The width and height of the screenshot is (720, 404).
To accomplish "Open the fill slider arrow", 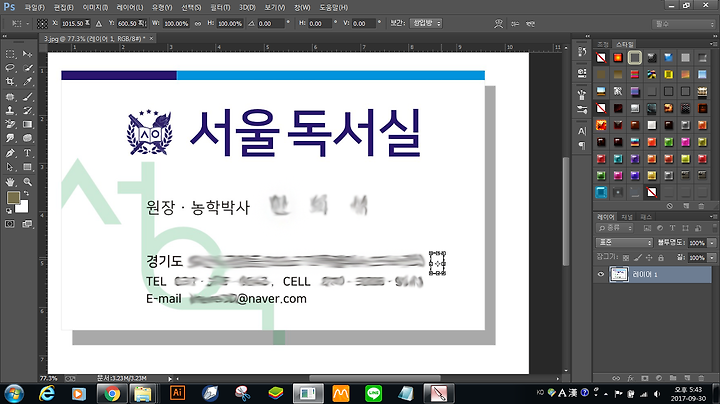I will pos(712,258).
